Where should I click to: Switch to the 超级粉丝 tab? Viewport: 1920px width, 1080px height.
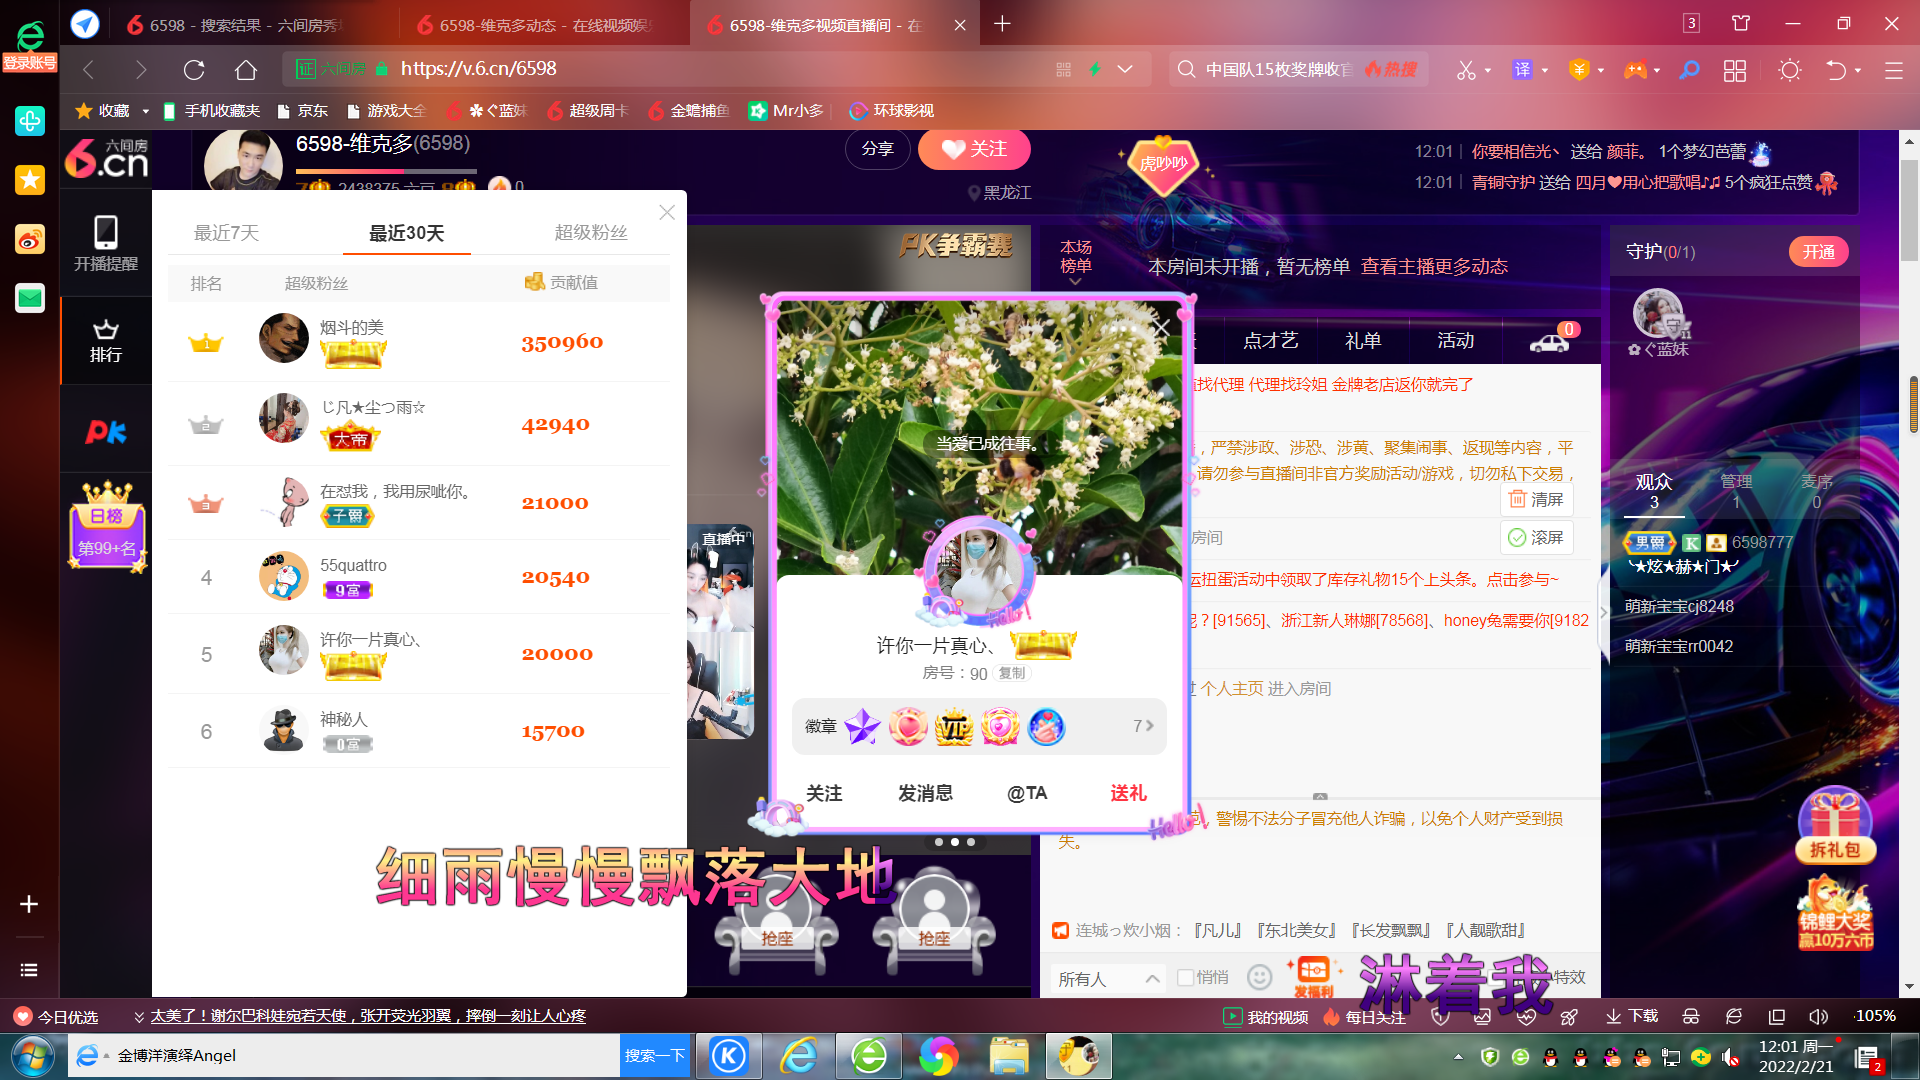point(591,233)
